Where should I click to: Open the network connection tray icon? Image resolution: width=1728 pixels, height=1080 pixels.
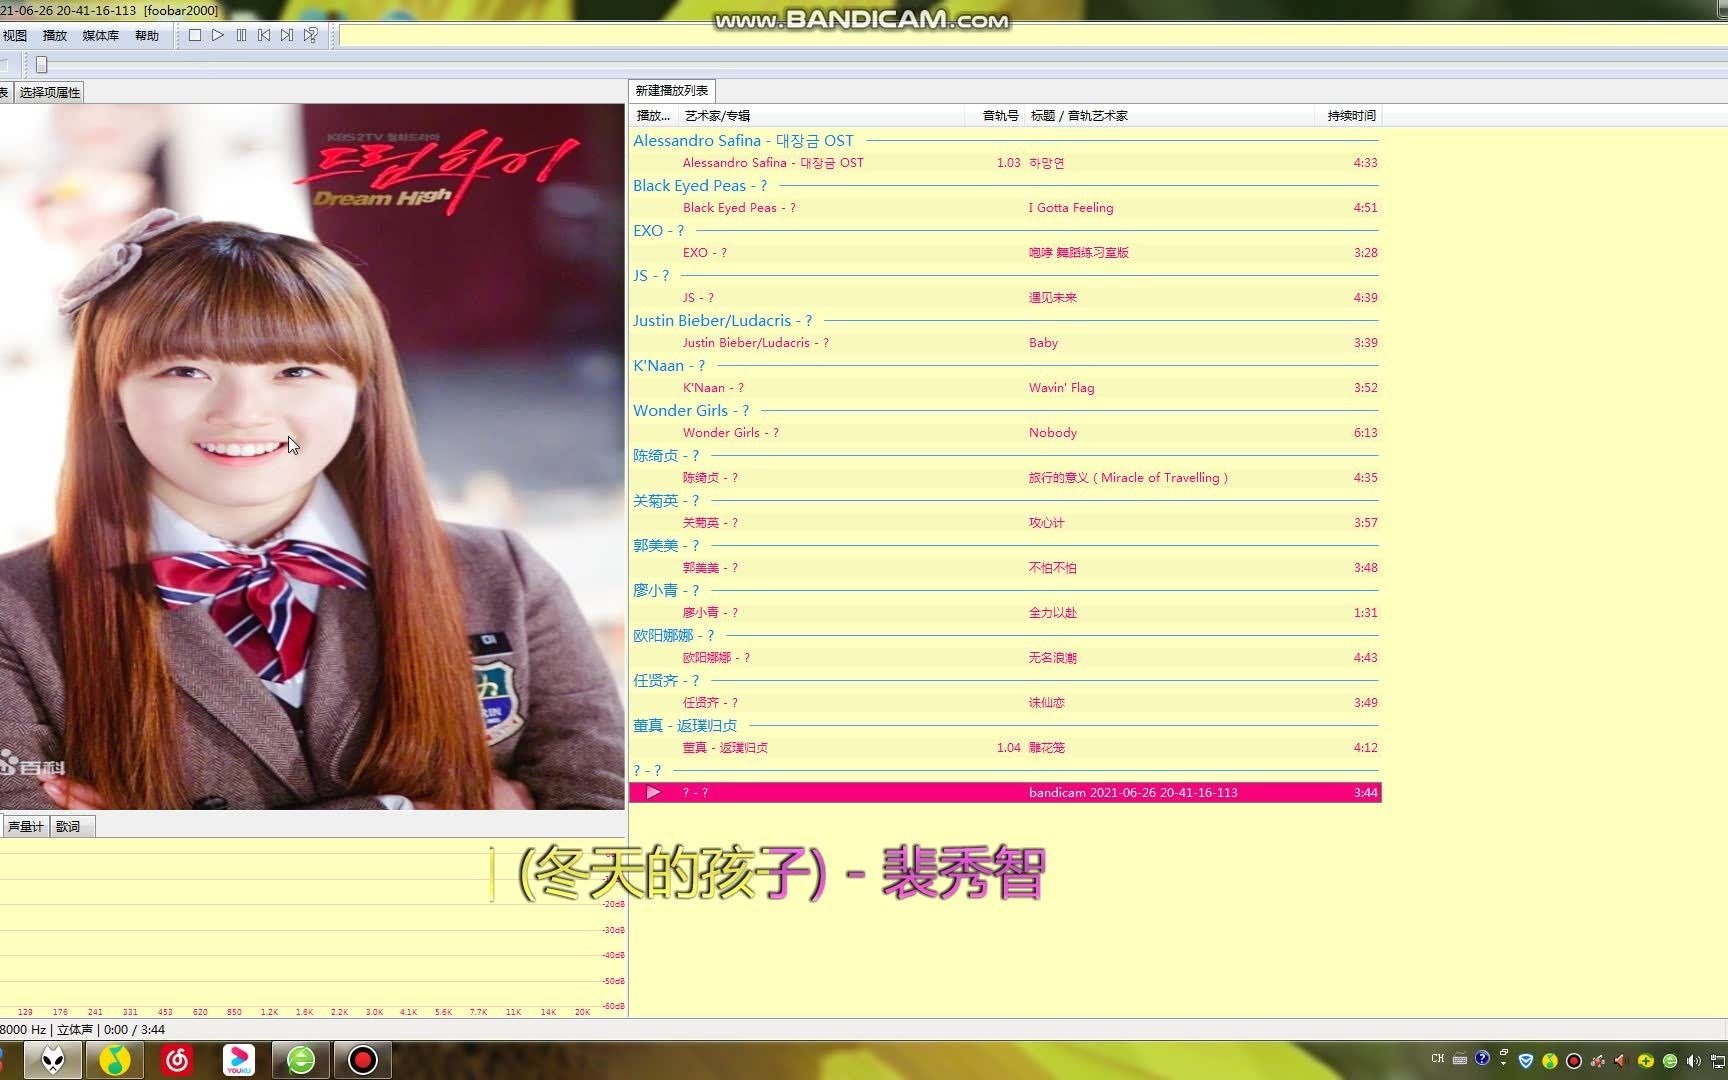1718,1061
